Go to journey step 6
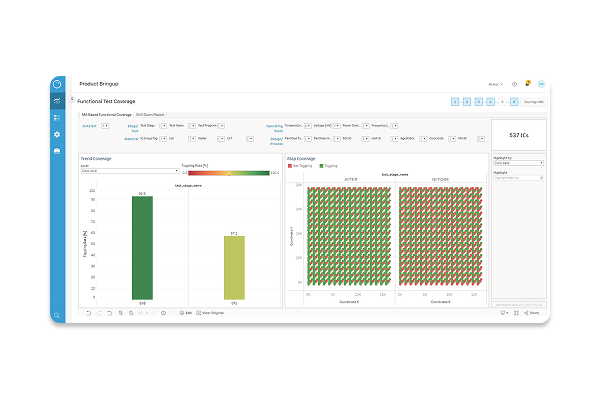The width and height of the screenshot is (600, 400). (514, 102)
